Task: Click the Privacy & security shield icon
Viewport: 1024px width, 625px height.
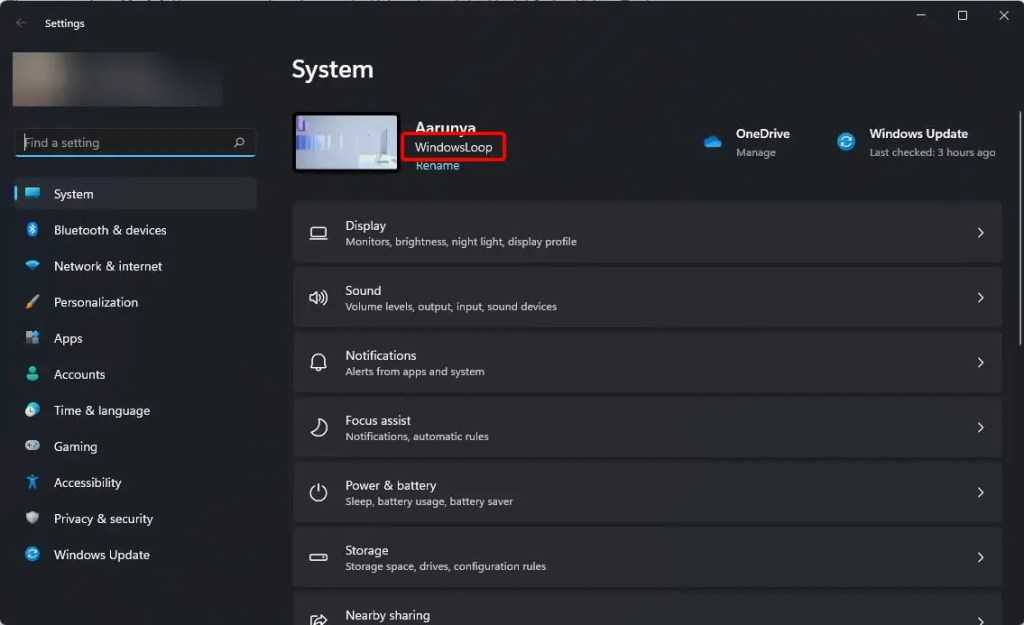Action: coord(33,518)
